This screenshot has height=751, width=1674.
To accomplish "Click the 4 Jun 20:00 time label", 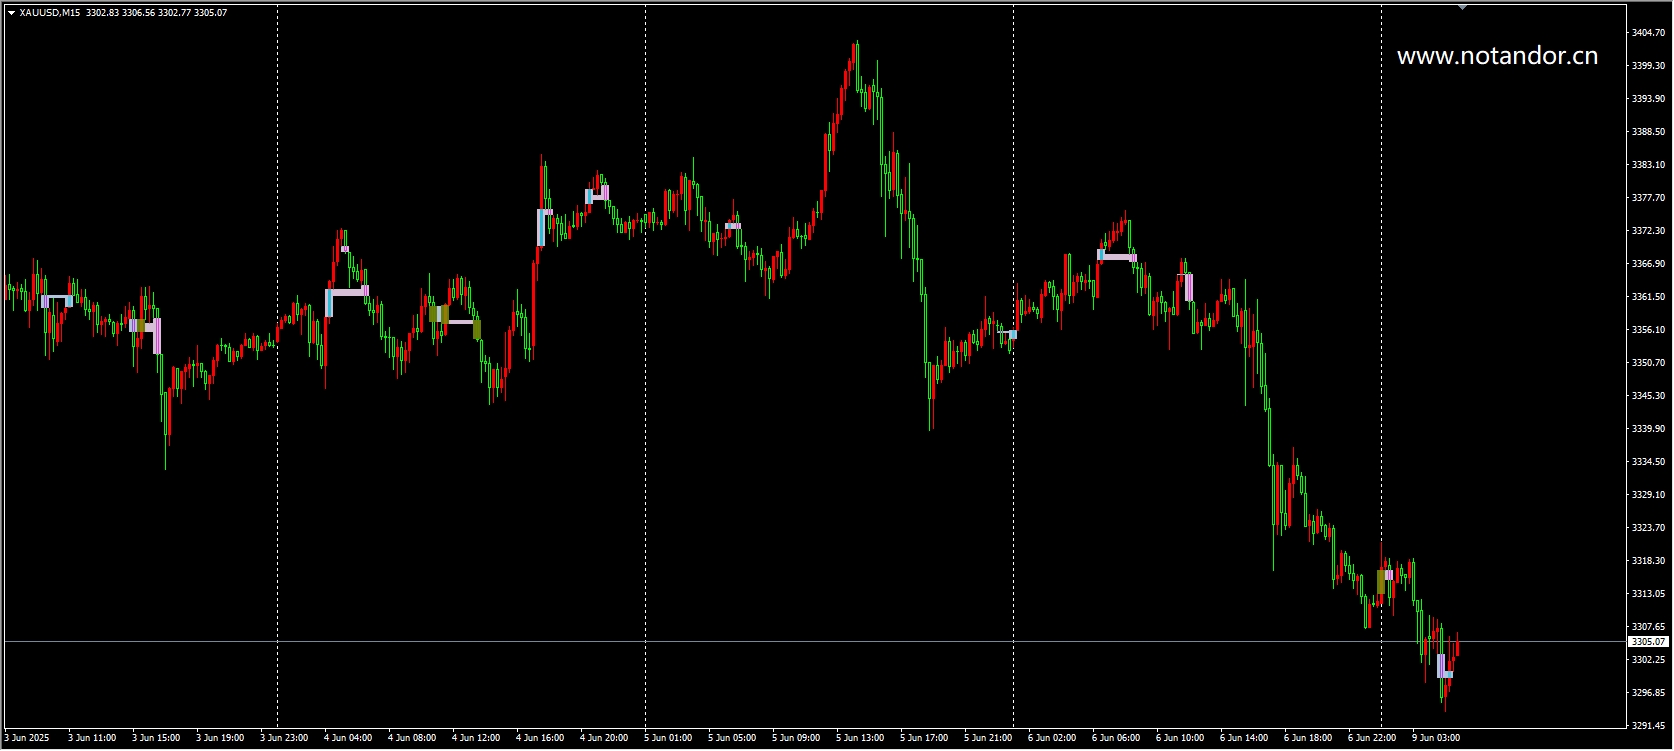I will (604, 738).
